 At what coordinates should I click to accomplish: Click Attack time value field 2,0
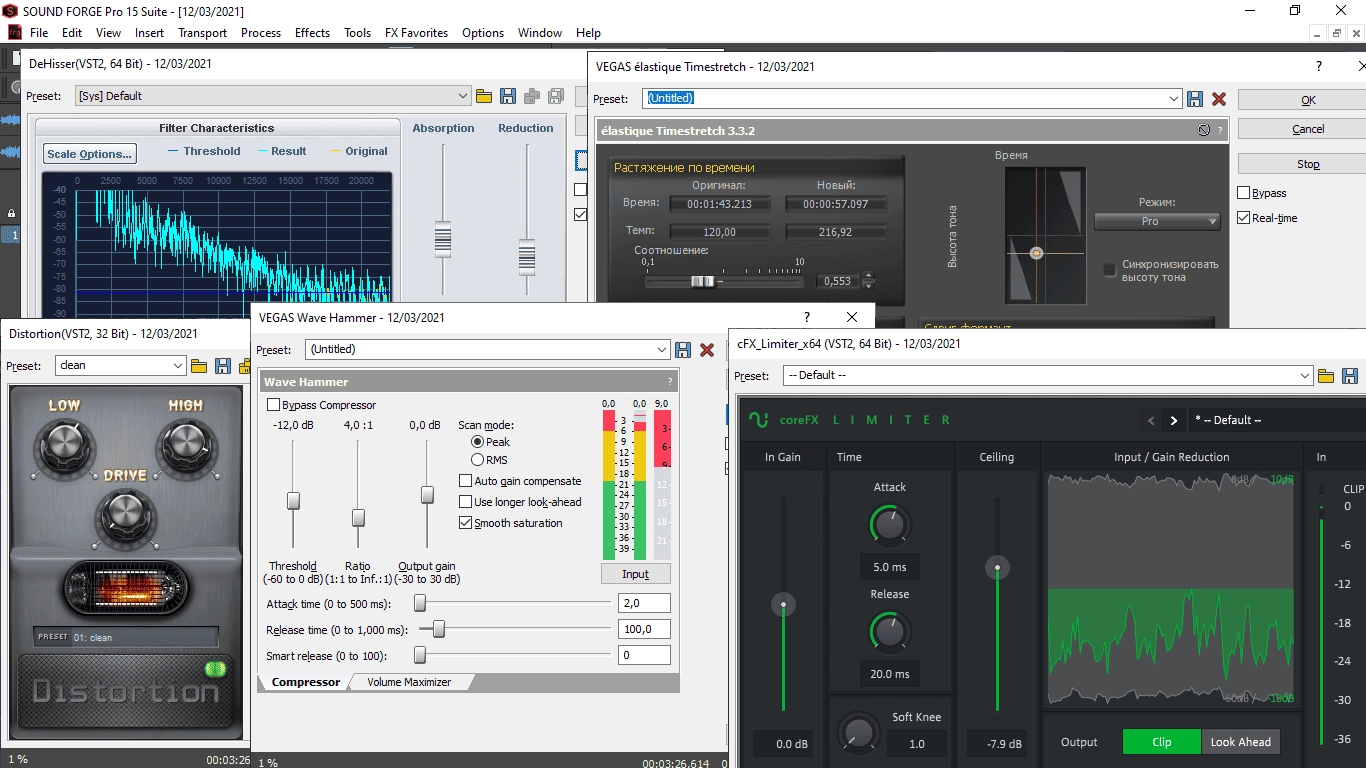click(x=644, y=604)
